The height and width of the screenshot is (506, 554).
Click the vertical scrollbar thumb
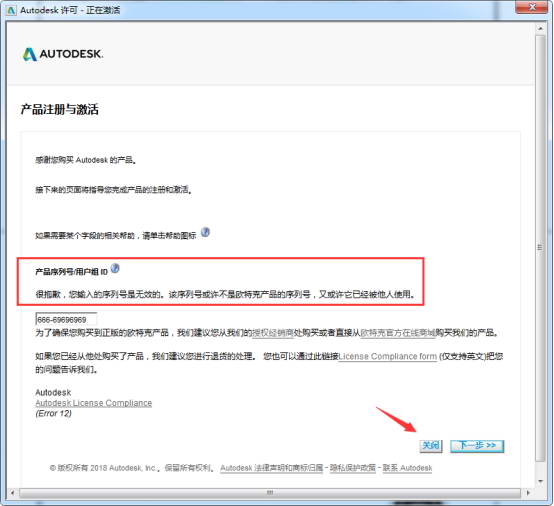coord(540,247)
